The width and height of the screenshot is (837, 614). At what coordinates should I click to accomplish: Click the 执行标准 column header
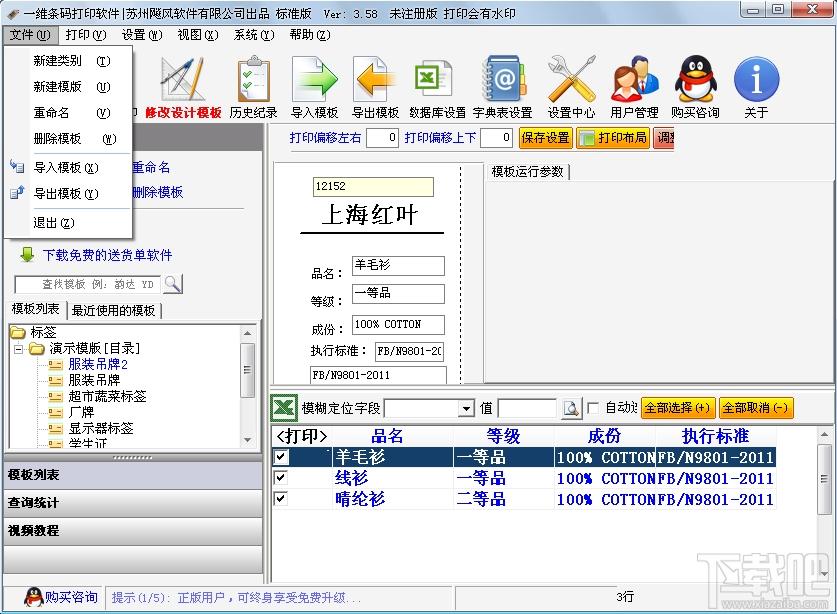[x=715, y=436]
